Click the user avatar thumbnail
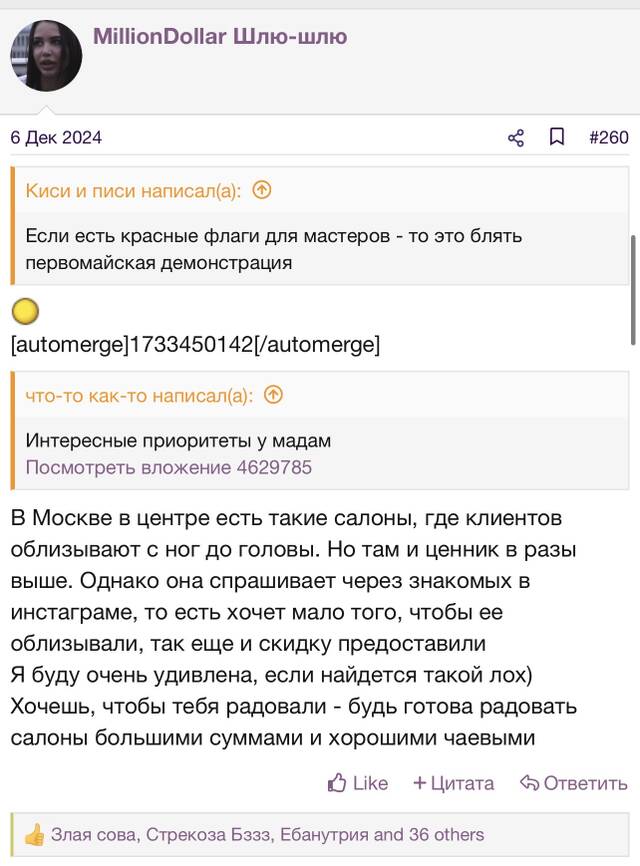Viewport: 640px width, 866px height. click(46, 56)
